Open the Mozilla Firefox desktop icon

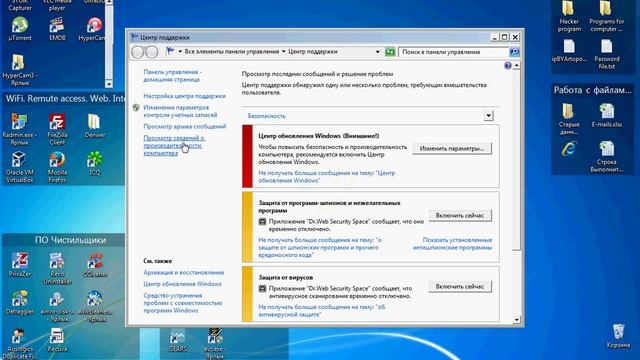(x=57, y=167)
